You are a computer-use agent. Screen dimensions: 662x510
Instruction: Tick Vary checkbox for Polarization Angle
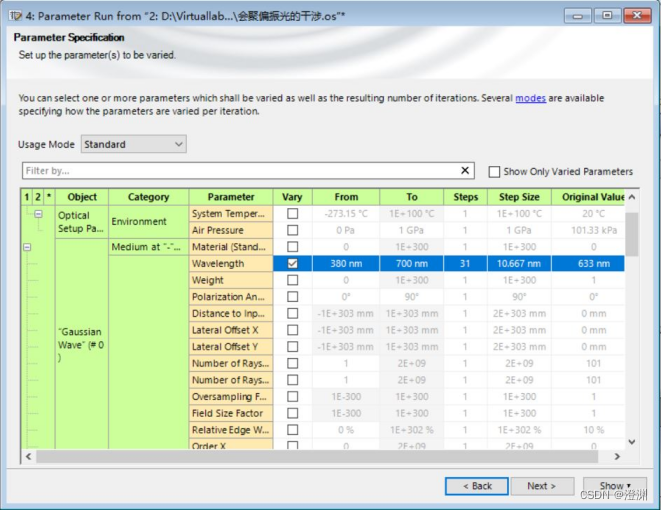pyautogui.click(x=292, y=297)
